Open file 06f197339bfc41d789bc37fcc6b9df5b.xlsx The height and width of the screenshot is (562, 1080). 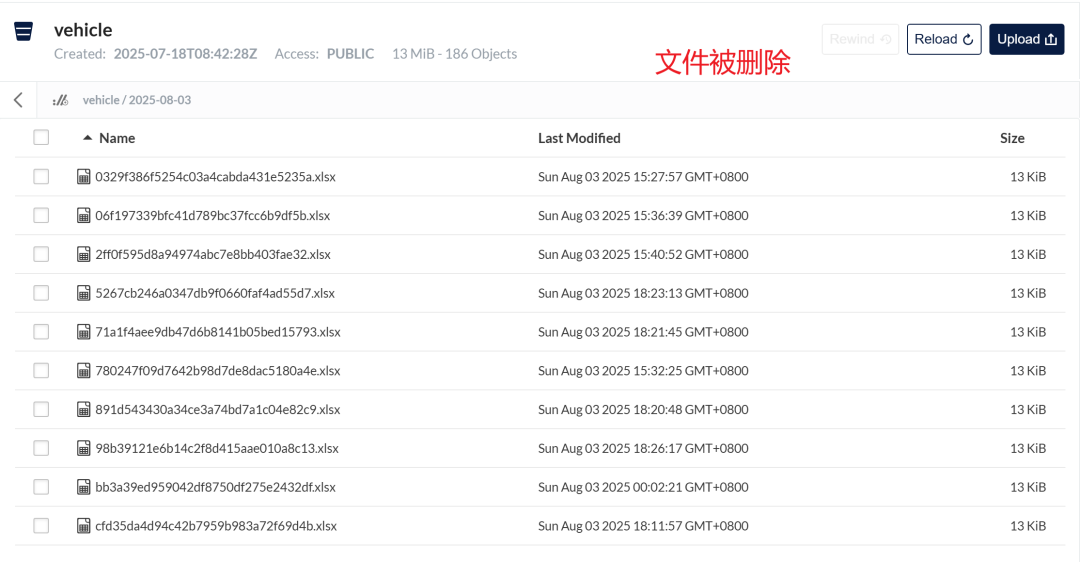click(213, 216)
